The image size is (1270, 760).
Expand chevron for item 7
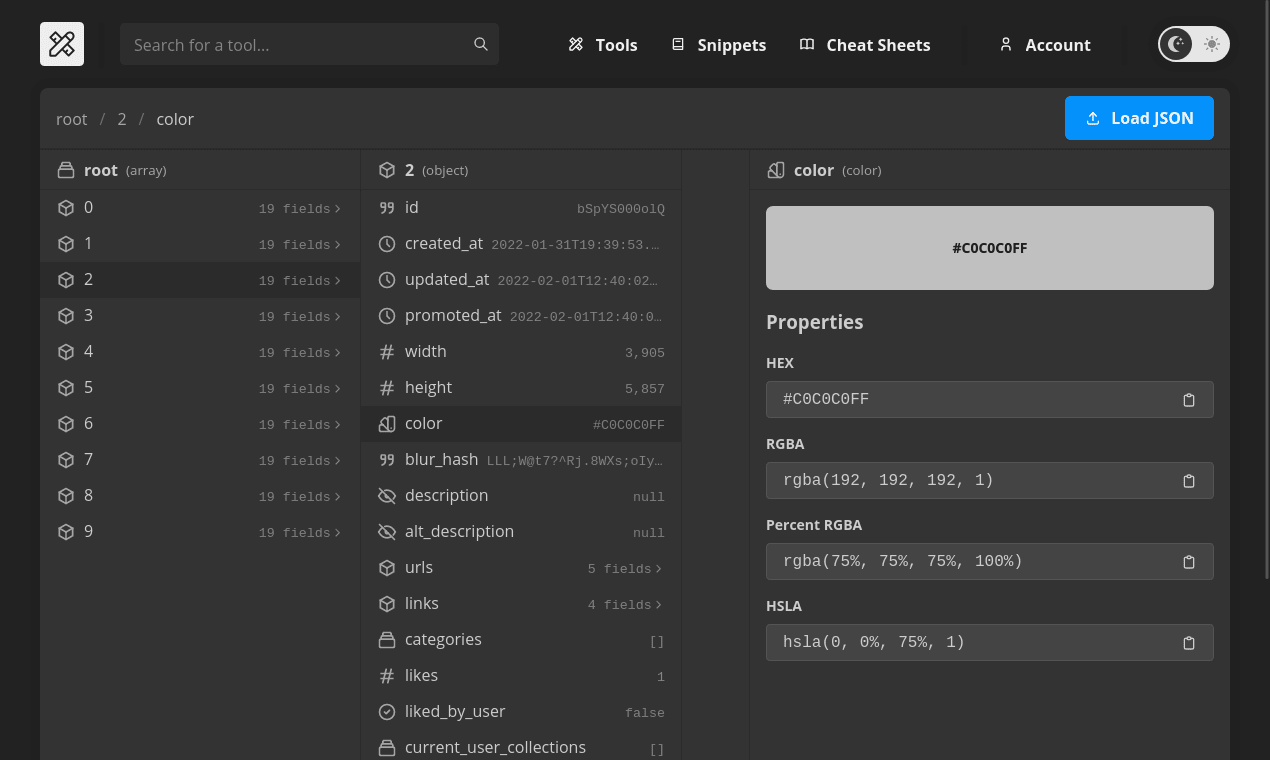pos(338,461)
